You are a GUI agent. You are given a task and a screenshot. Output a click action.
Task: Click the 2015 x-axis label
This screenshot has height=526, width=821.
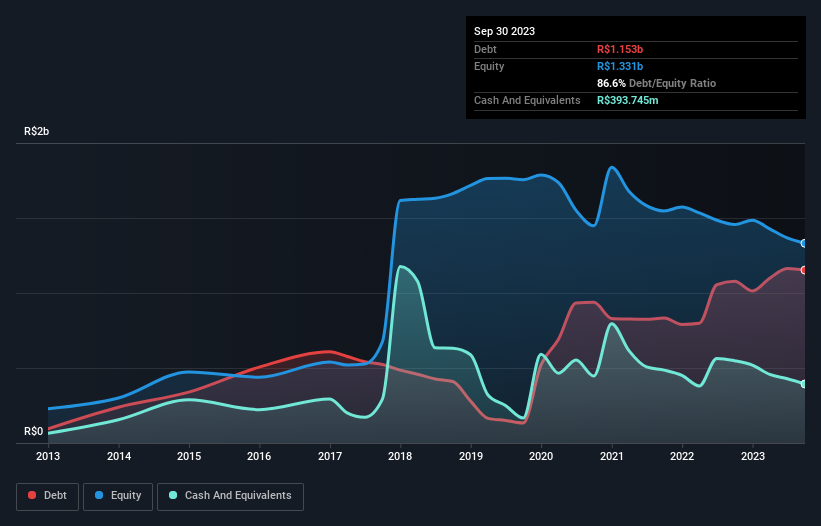(189, 456)
